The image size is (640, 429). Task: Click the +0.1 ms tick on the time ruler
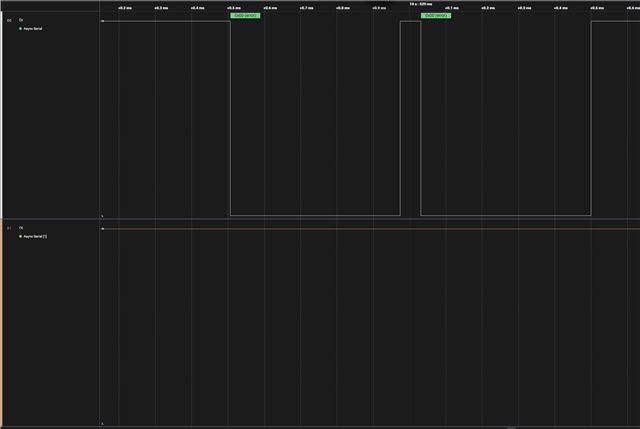451,8
